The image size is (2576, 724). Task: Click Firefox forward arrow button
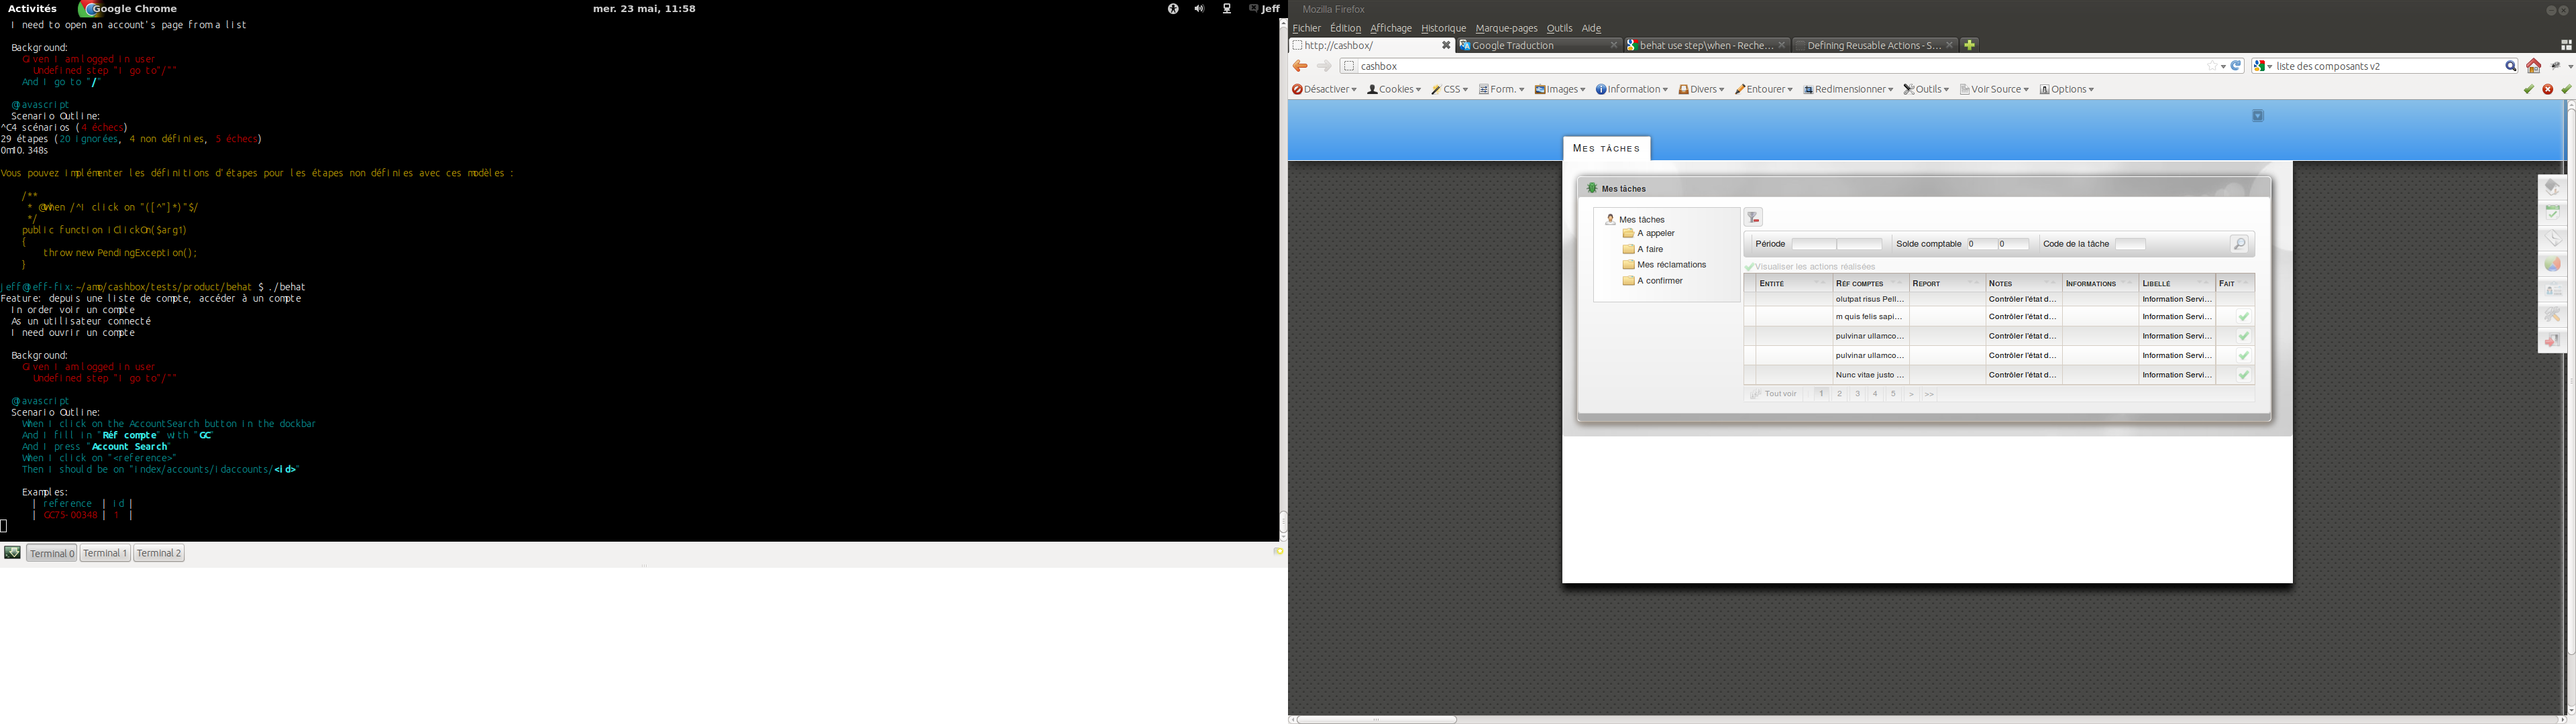tap(1324, 67)
